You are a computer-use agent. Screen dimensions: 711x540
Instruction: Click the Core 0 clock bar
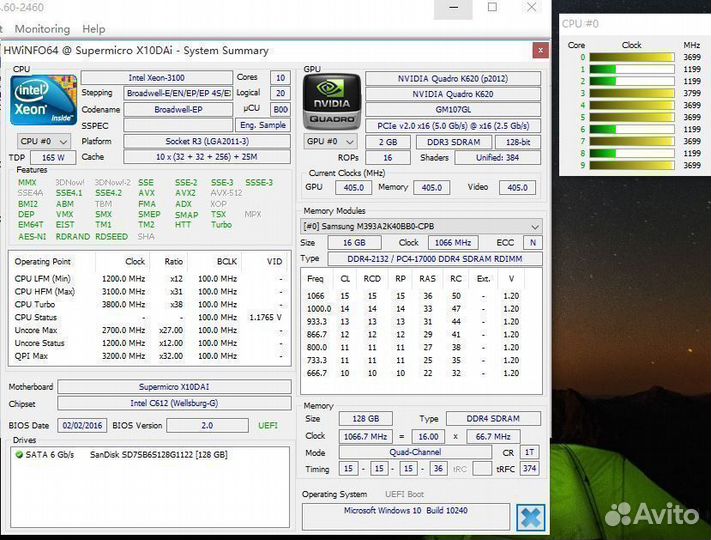point(632,57)
